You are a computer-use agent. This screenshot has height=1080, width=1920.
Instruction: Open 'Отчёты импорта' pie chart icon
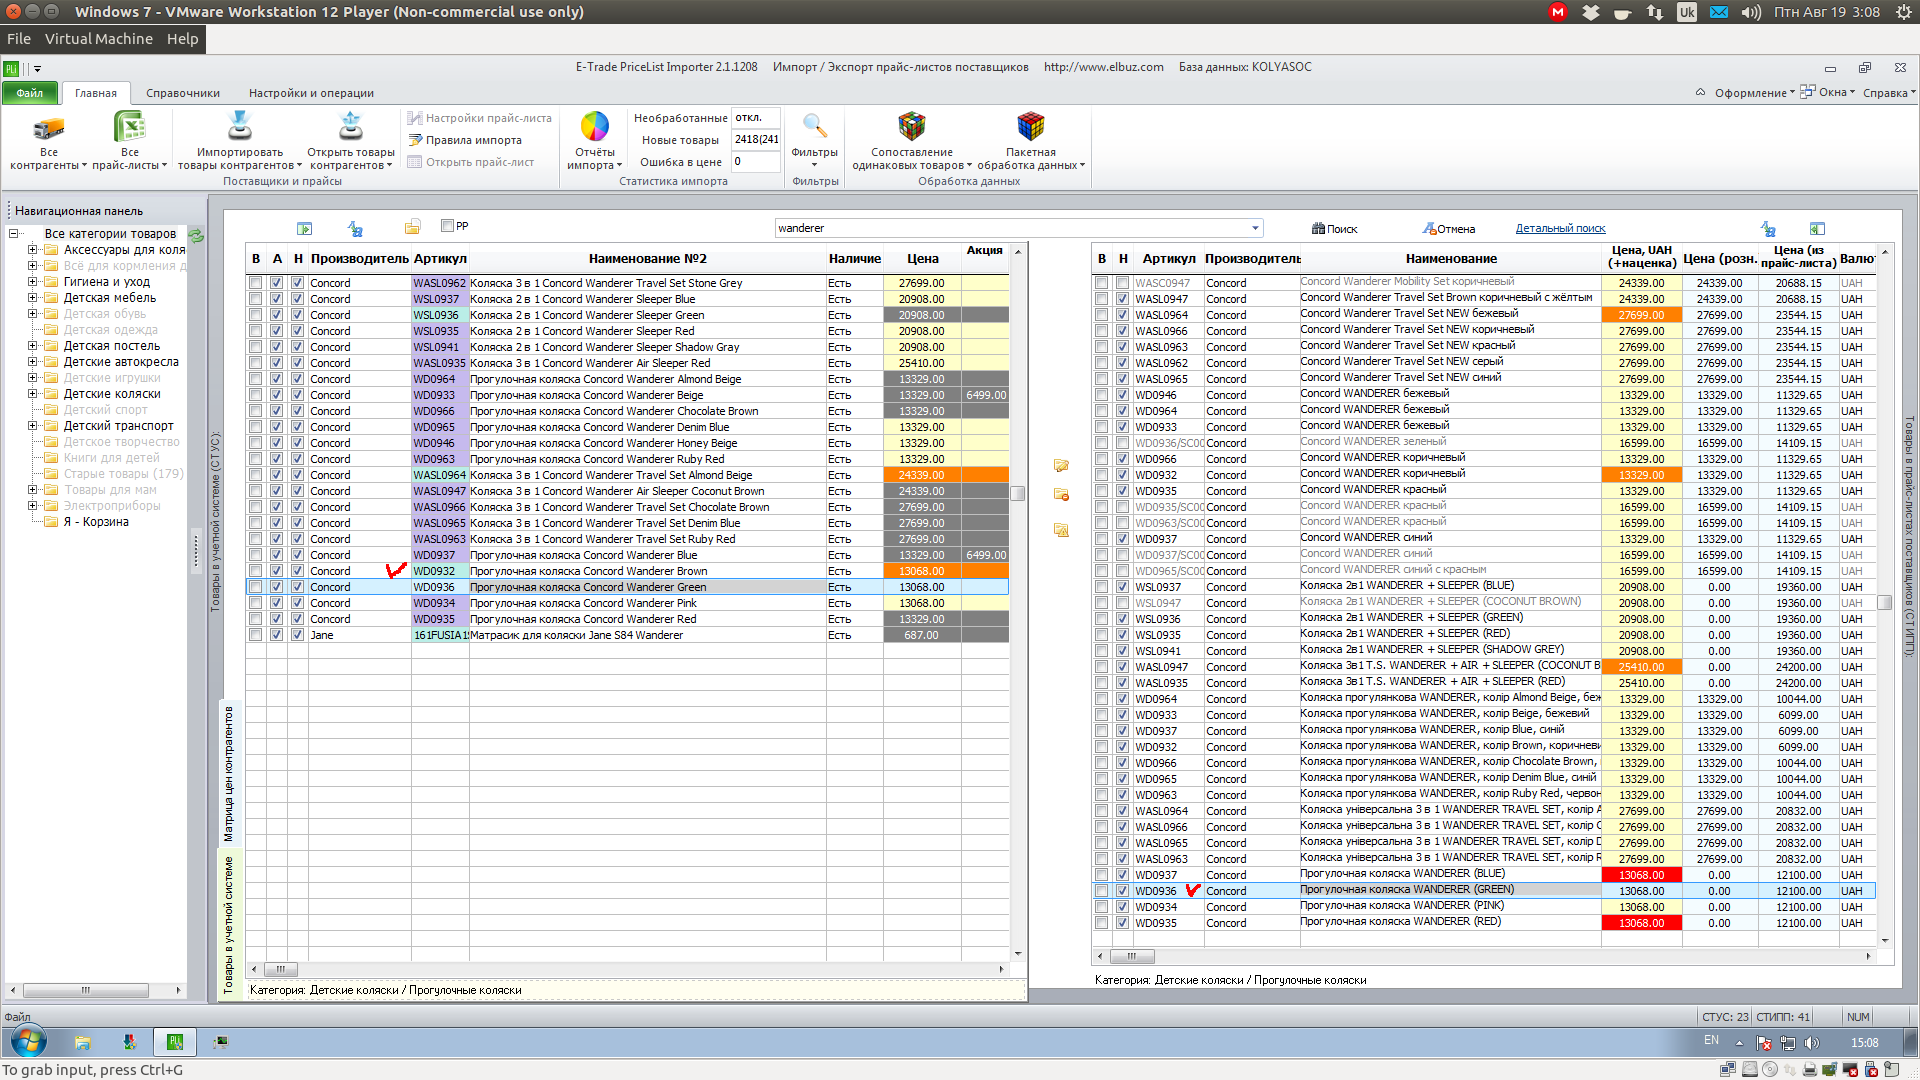click(595, 127)
